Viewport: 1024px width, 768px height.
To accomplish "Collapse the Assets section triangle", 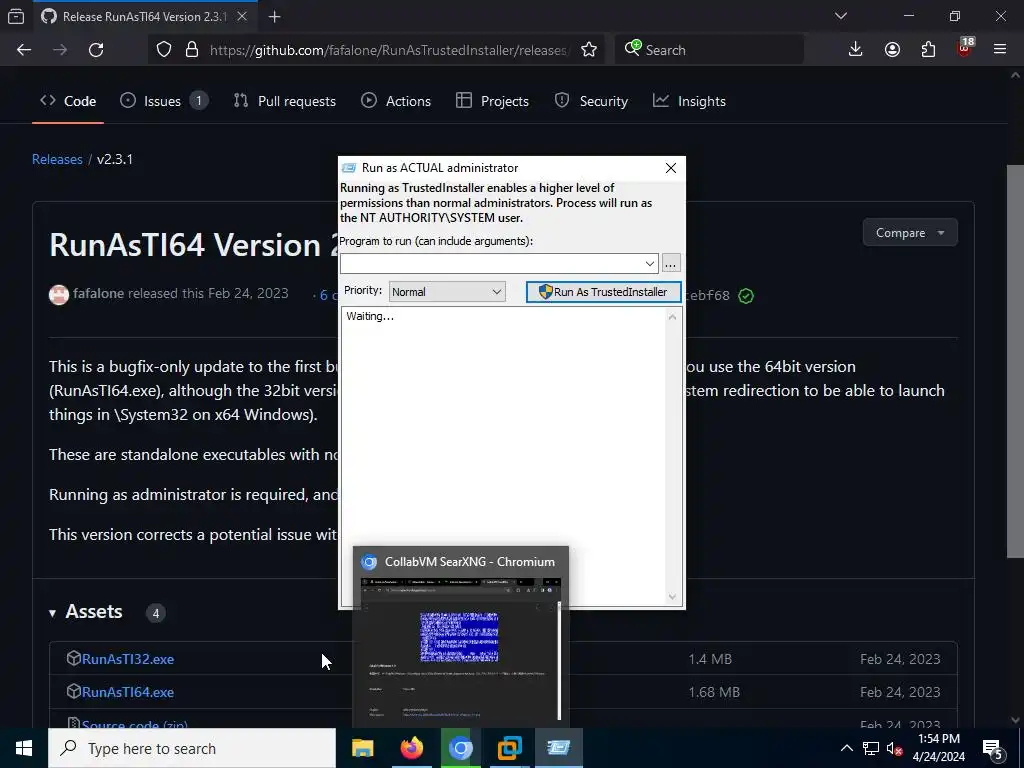I will click(52, 613).
